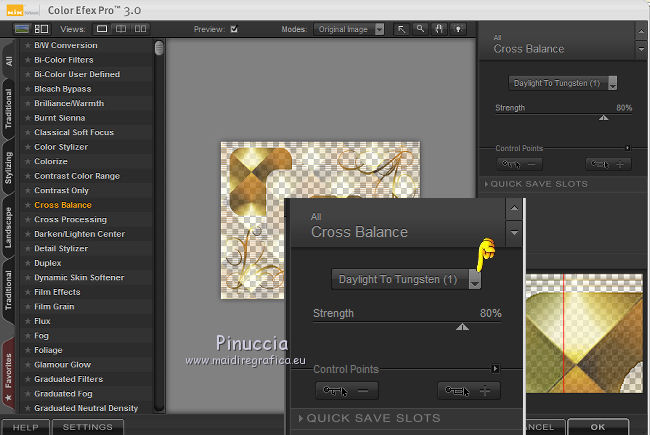Toggle favorite star for Duplex
This screenshot has width=650, height=435.
[28, 263]
